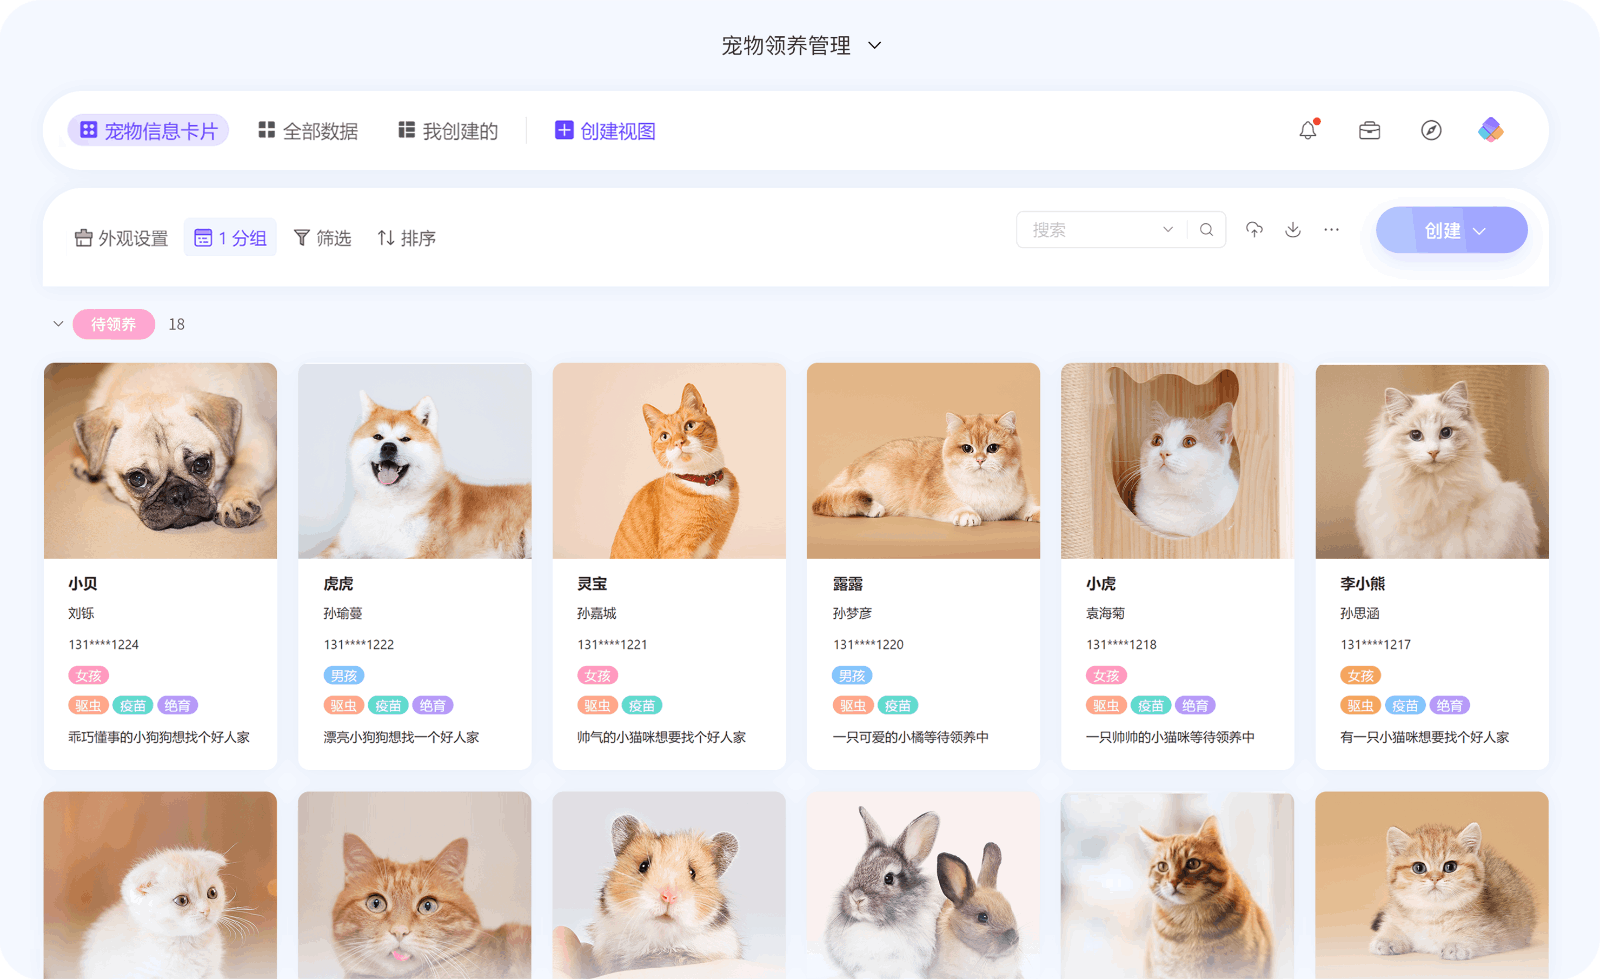Click the cloud upload icon
This screenshot has height=979, width=1600.
(1254, 230)
